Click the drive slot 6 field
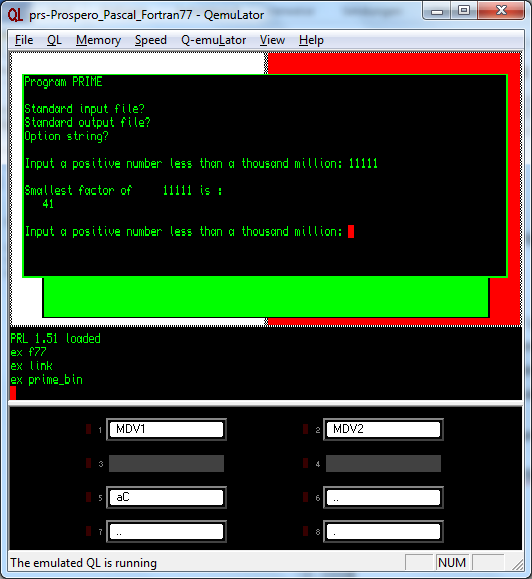This screenshot has height=579, width=532. [x=383, y=497]
